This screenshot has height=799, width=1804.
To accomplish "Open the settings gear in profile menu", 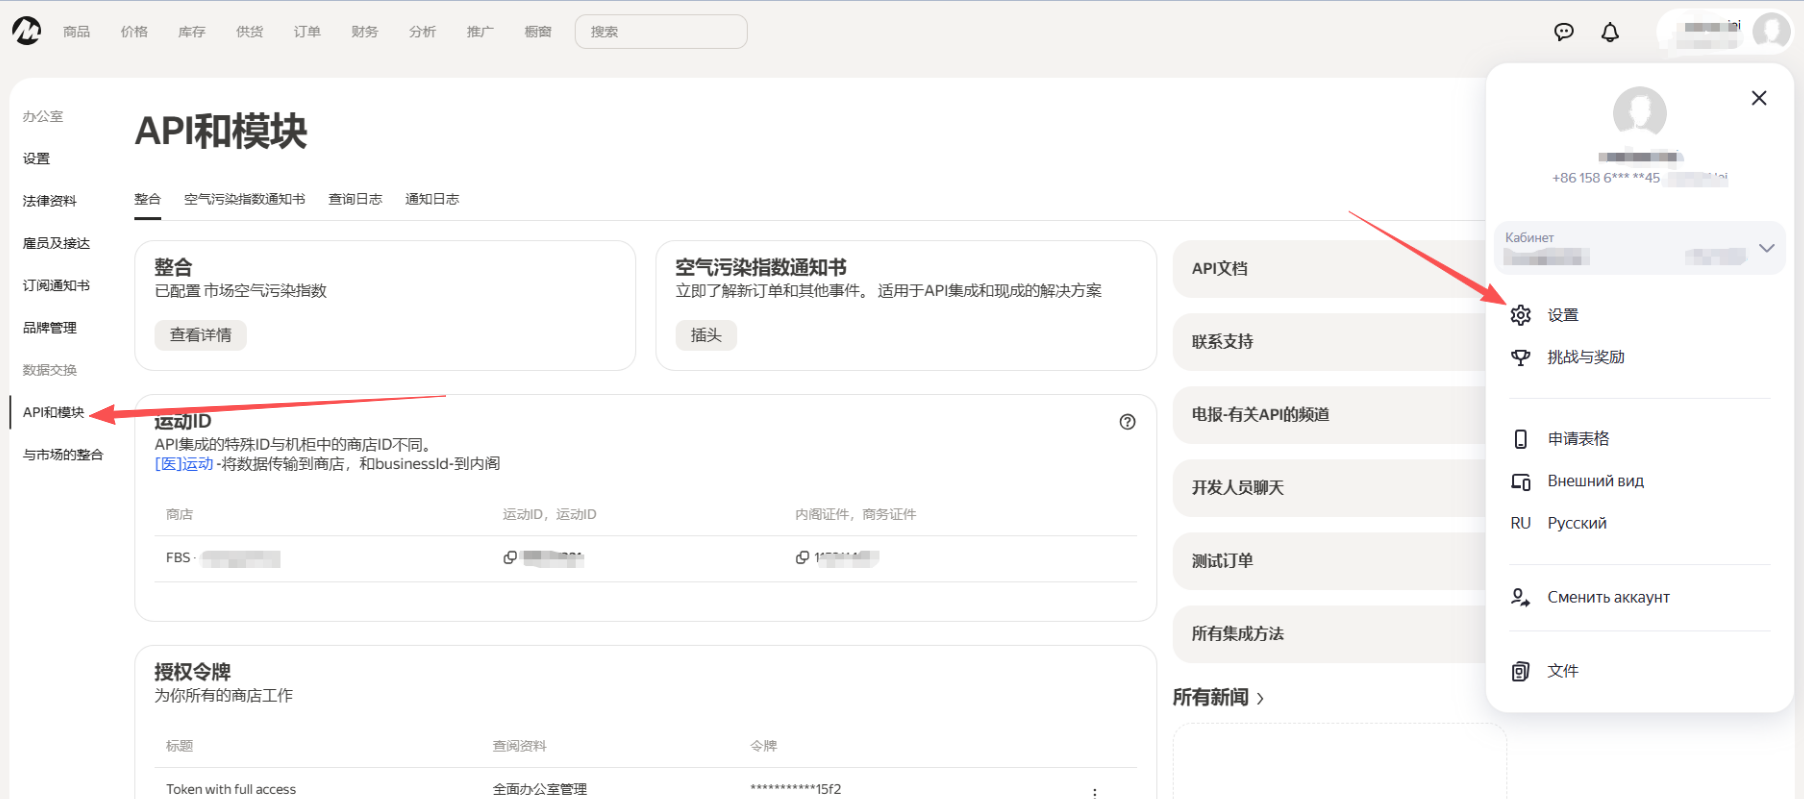I will tap(1521, 315).
